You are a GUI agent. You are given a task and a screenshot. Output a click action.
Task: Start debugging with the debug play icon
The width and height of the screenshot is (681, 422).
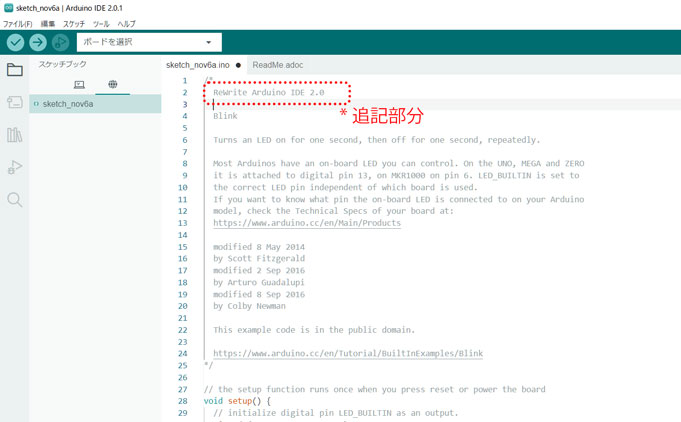60,42
